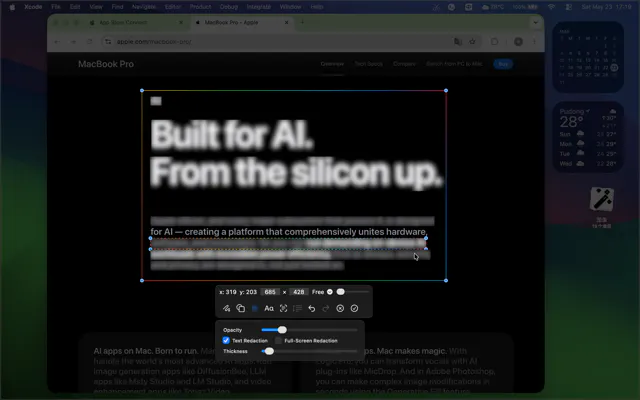Click the height field showing 428
Screen dimensions: 640x400
298,292
